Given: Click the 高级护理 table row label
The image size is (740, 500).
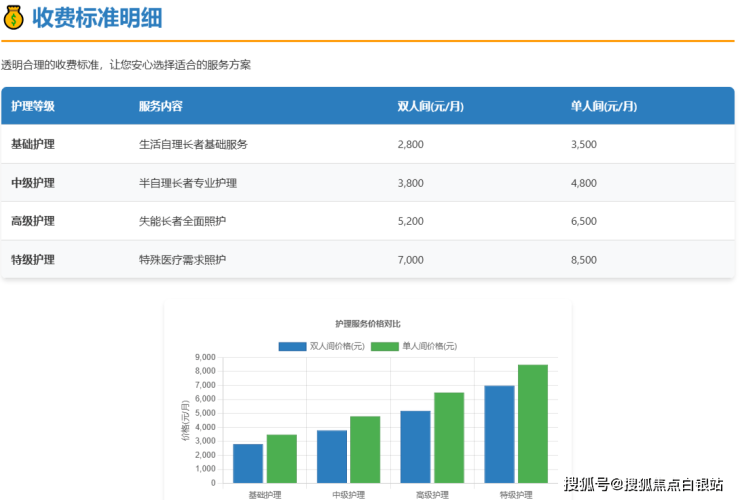Looking at the screenshot, I should [33, 221].
